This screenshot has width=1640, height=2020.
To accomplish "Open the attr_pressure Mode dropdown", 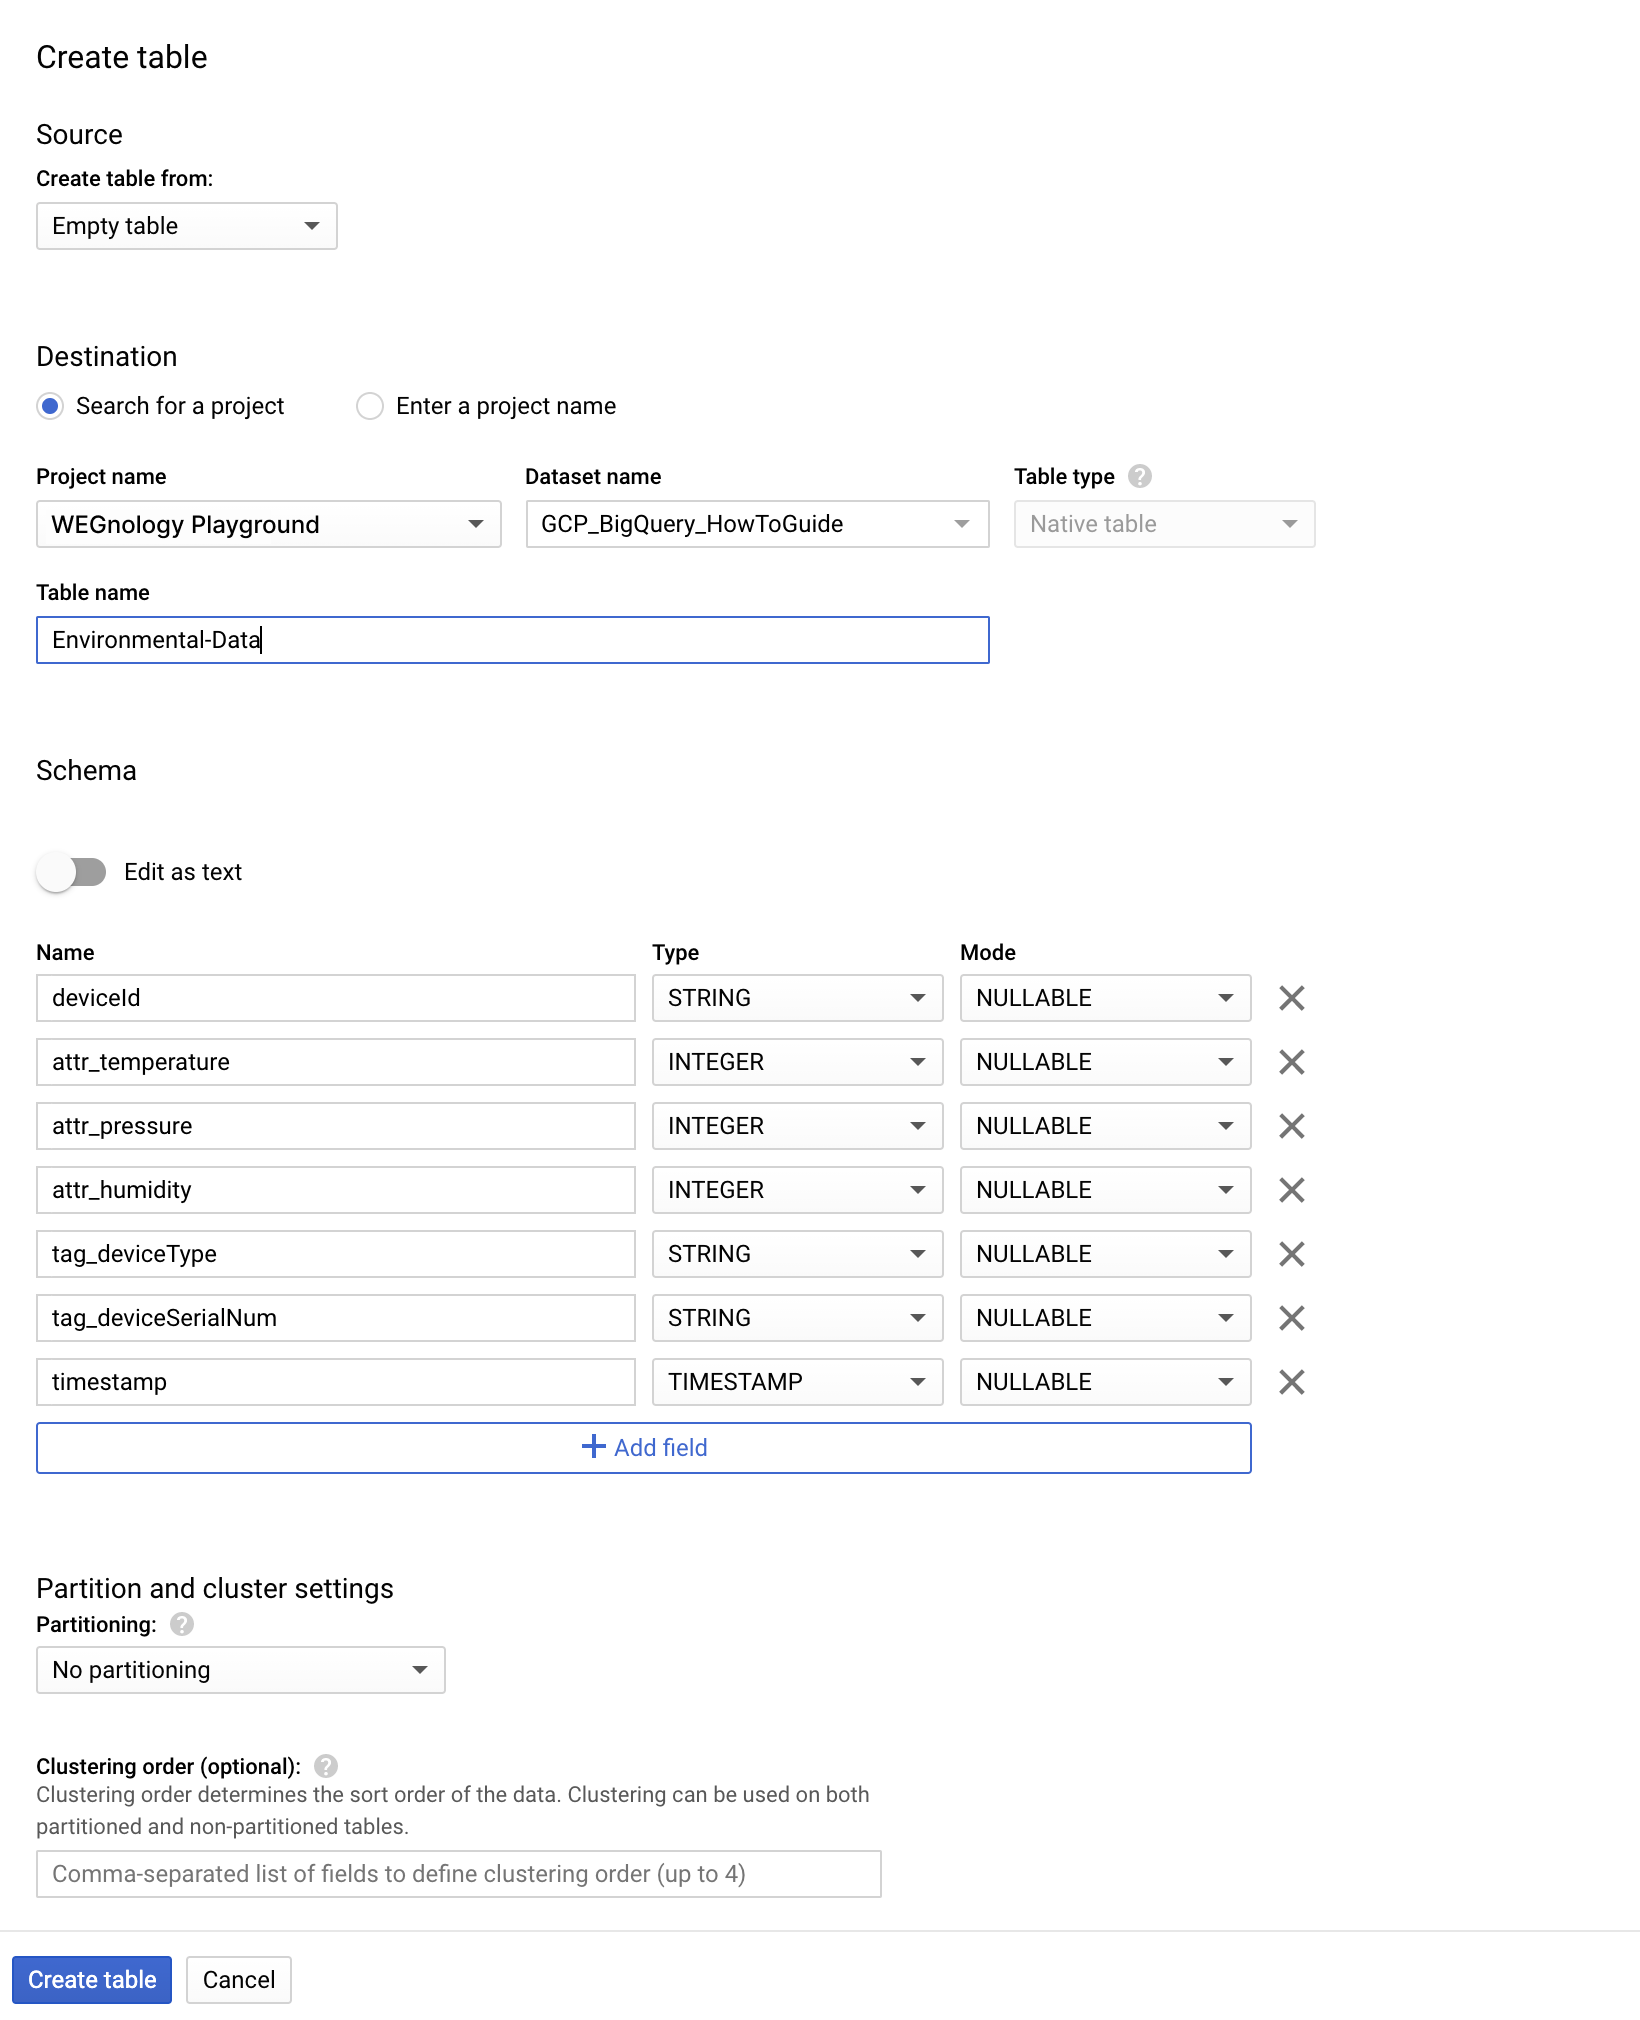I will tap(1105, 1126).
